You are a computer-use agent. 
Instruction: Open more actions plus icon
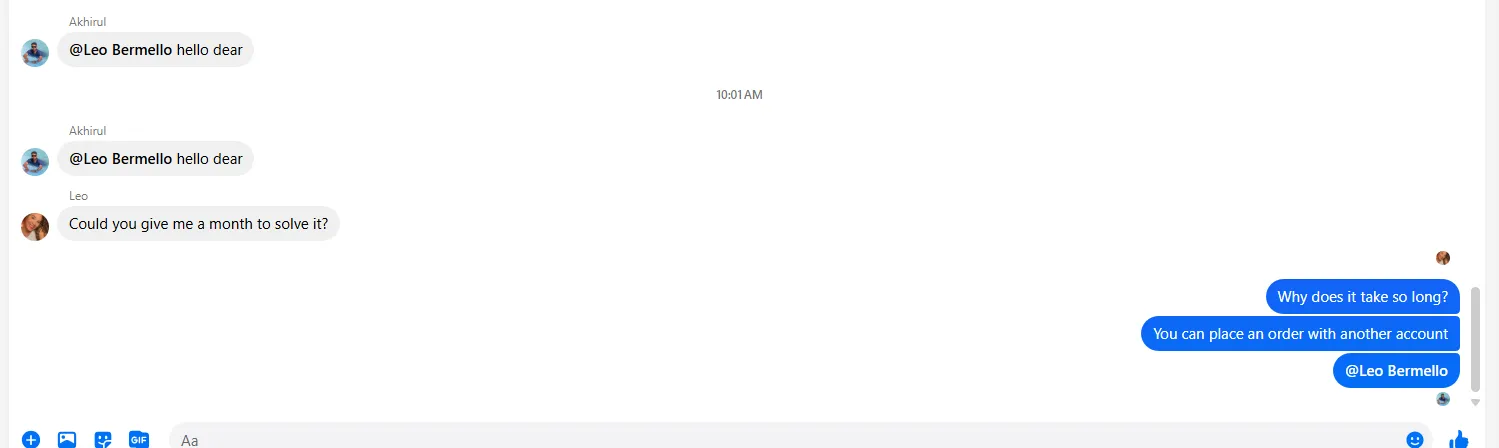coord(31,439)
